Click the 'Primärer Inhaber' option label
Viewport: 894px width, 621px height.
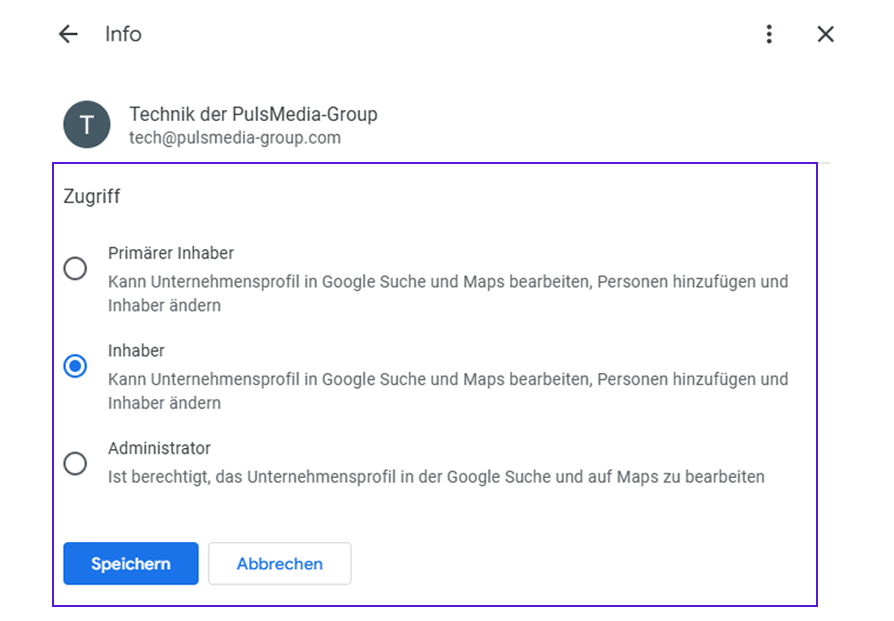pos(171,253)
